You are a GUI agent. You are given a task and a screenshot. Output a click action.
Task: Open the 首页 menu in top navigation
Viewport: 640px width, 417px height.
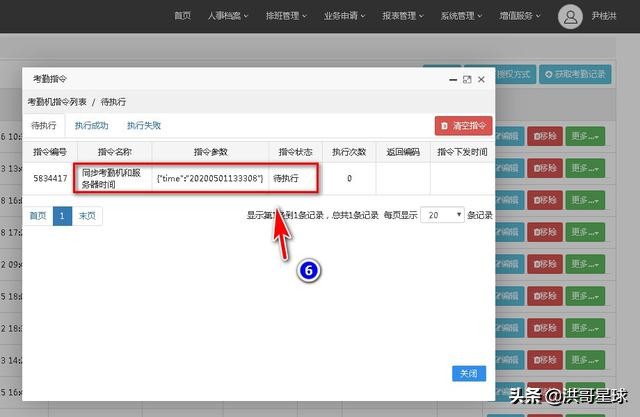(182, 16)
